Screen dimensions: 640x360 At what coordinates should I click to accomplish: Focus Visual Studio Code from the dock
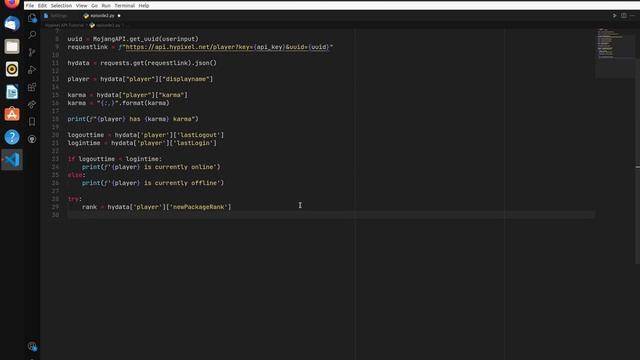pyautogui.click(x=12, y=160)
